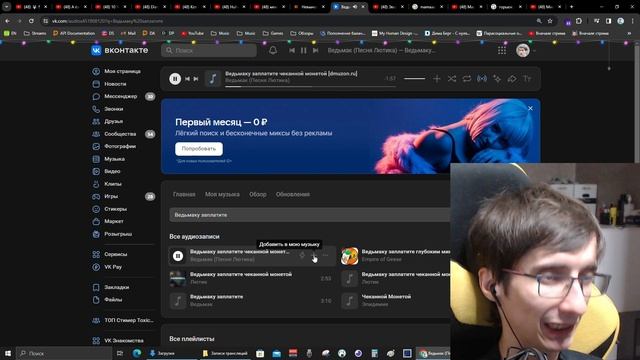The height and width of the screenshot is (360, 640).
Task: Open Маркет in sidebar
Action: (x=114, y=221)
